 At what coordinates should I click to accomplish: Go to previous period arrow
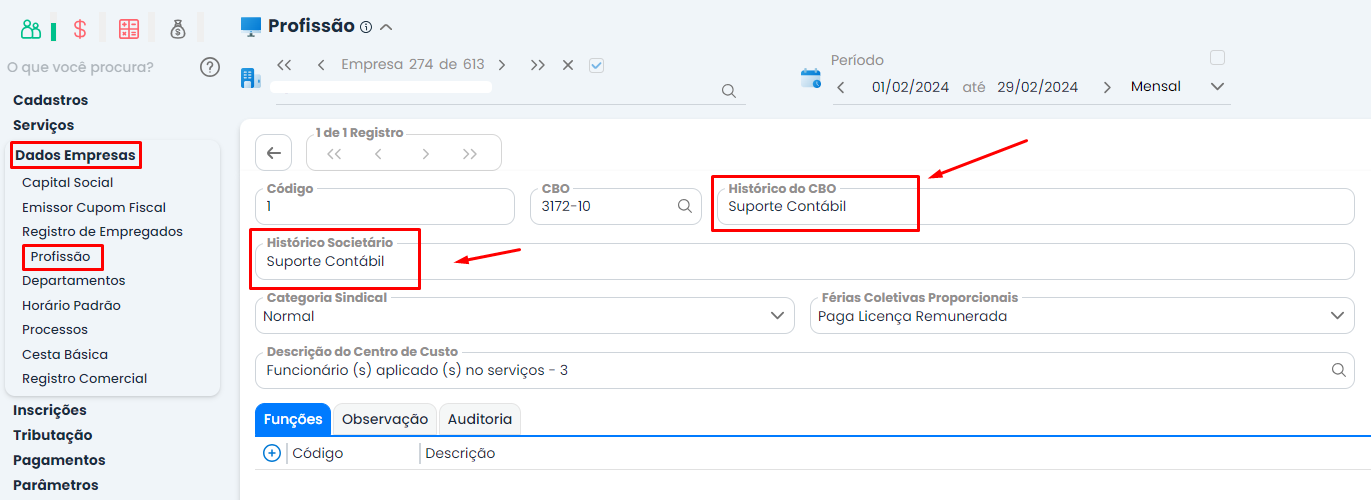(x=841, y=87)
